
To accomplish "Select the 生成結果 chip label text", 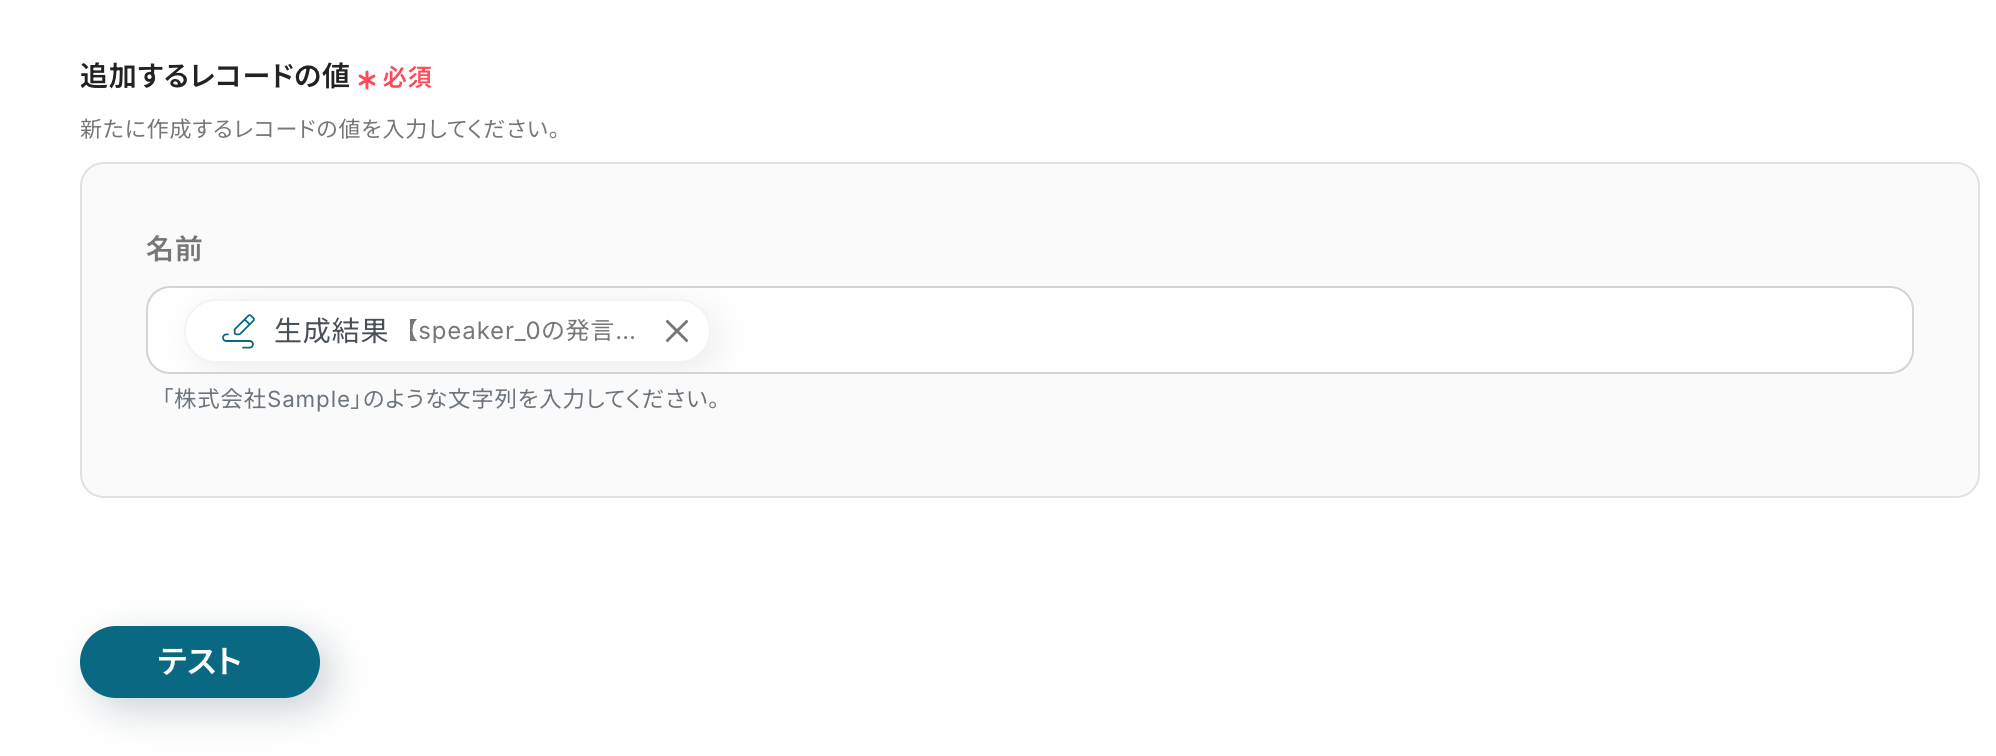I will tap(331, 331).
